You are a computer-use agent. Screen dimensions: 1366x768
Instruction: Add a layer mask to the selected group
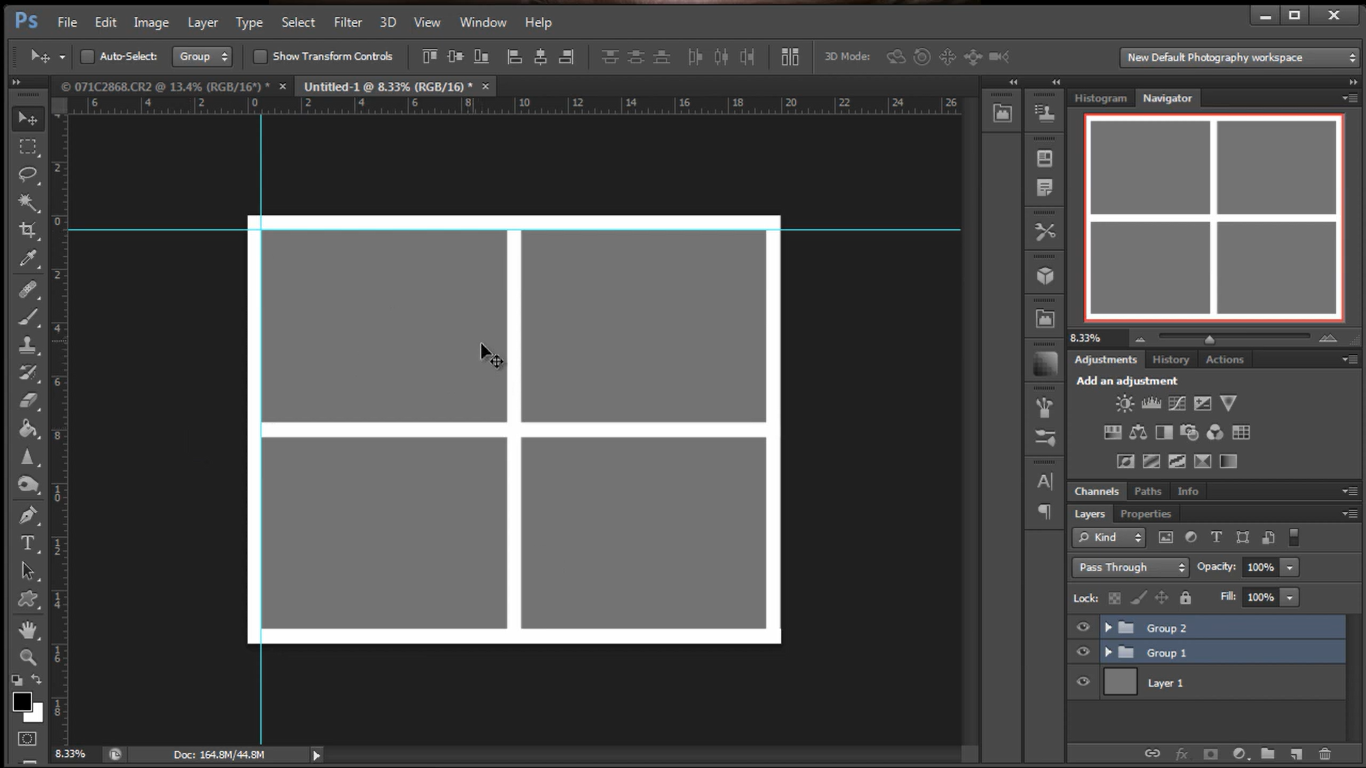pyautogui.click(x=1211, y=754)
